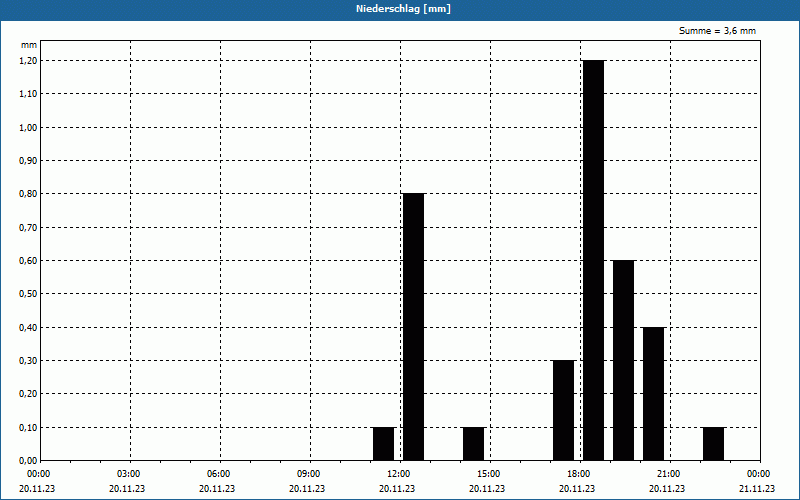This screenshot has height=500, width=800.
Task: Click the 20.11.23 date under 12:00
Action: [x=397, y=489]
